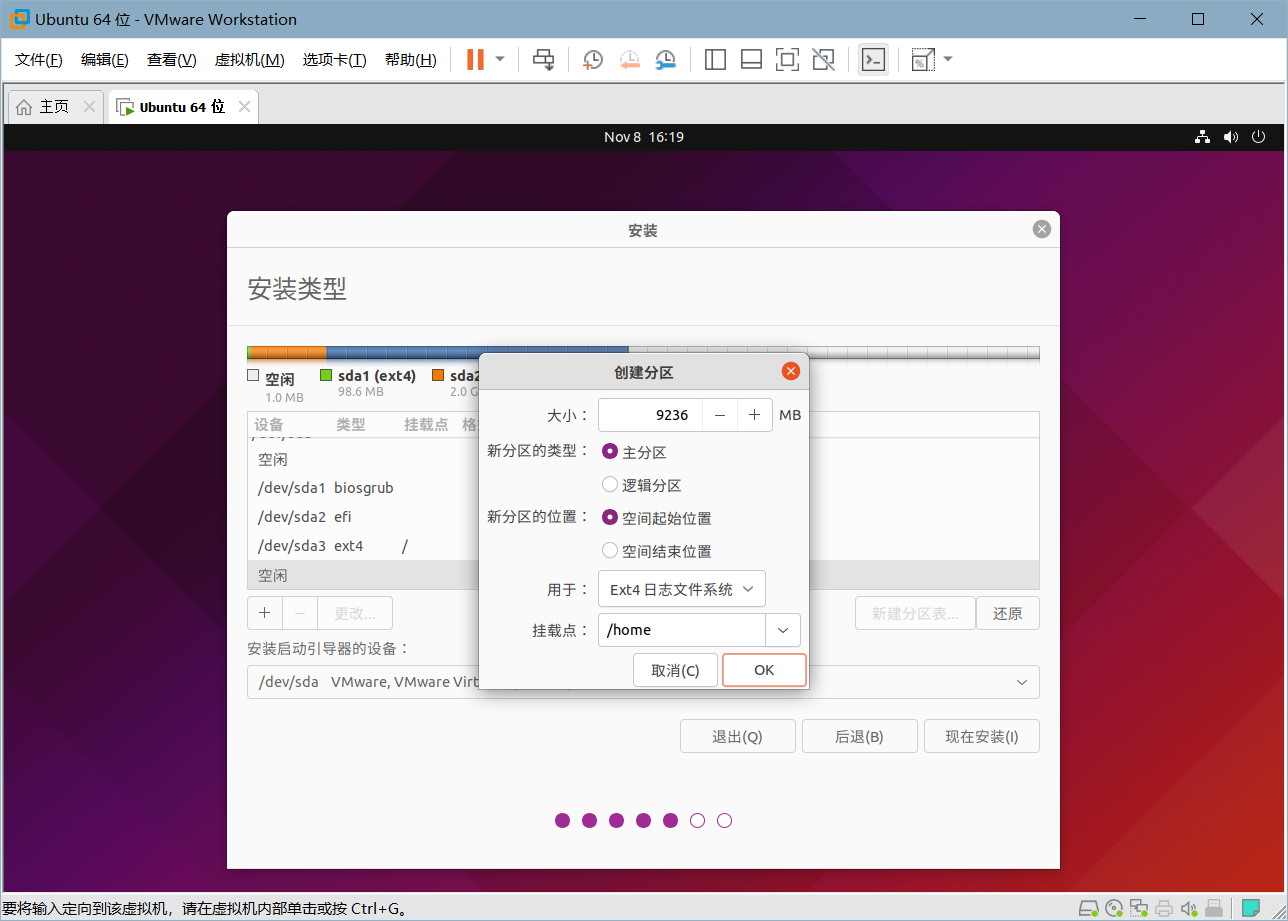Click the orange sda2 legend swatch
Image resolution: width=1288 pixels, height=921 pixels.
tap(438, 376)
